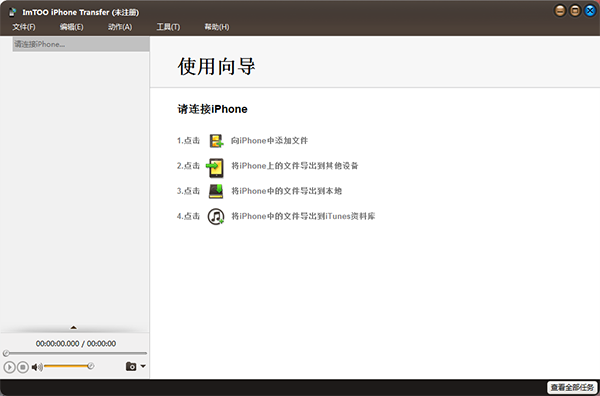
Task: Click the ImTOO app icon in title bar
Action: pyautogui.click(x=13, y=12)
